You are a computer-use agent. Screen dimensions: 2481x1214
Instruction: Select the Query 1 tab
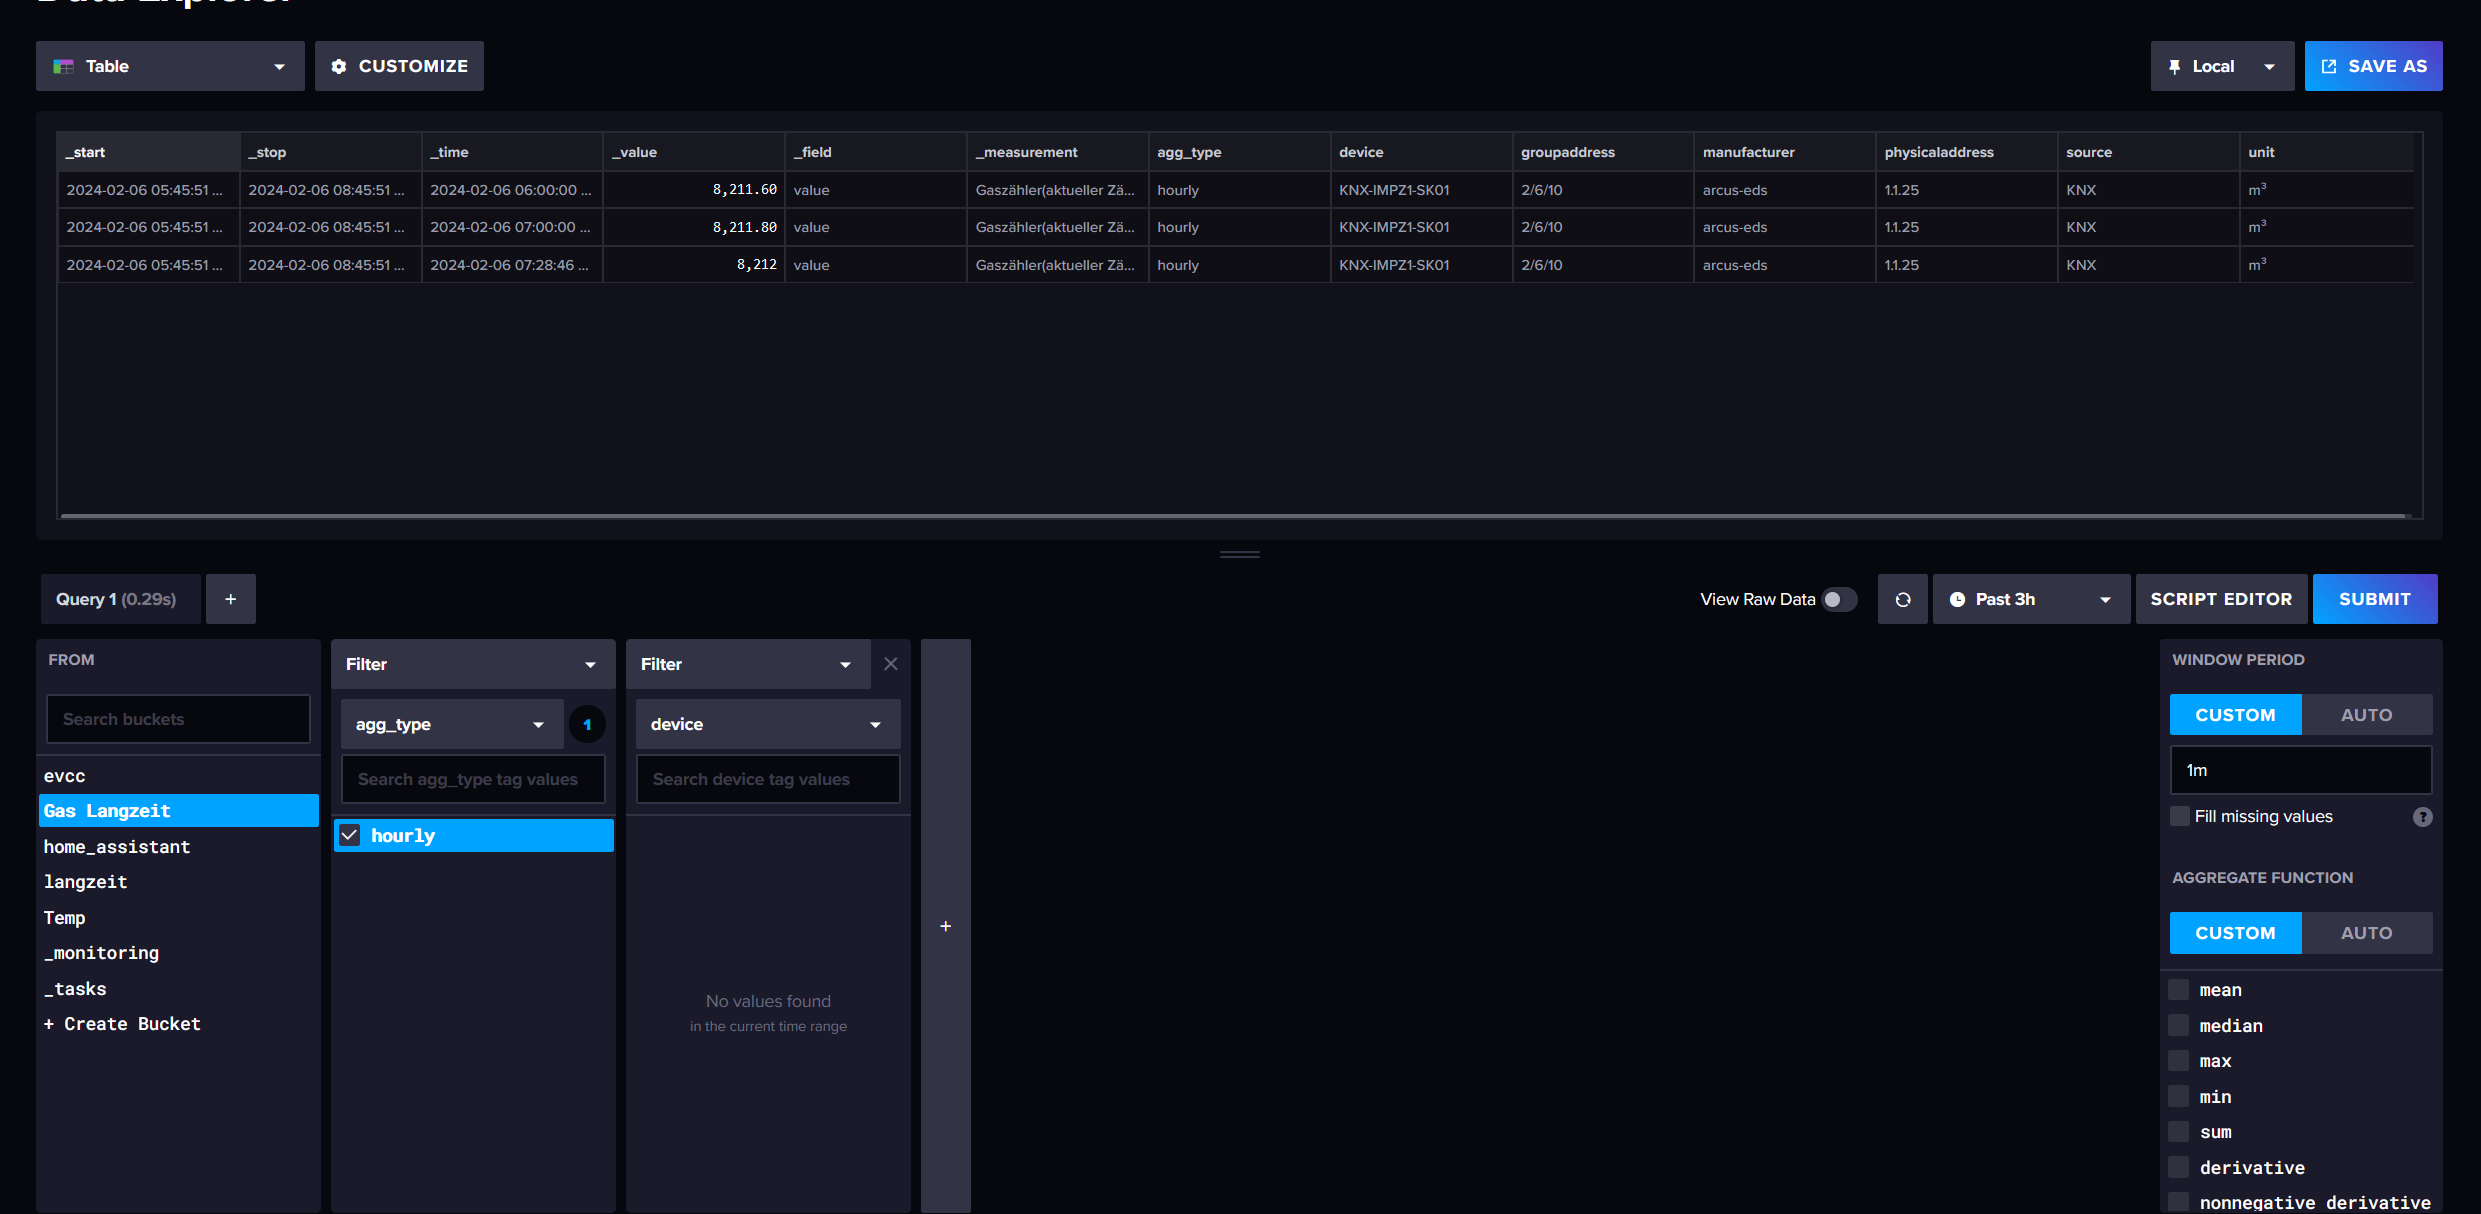[118, 599]
